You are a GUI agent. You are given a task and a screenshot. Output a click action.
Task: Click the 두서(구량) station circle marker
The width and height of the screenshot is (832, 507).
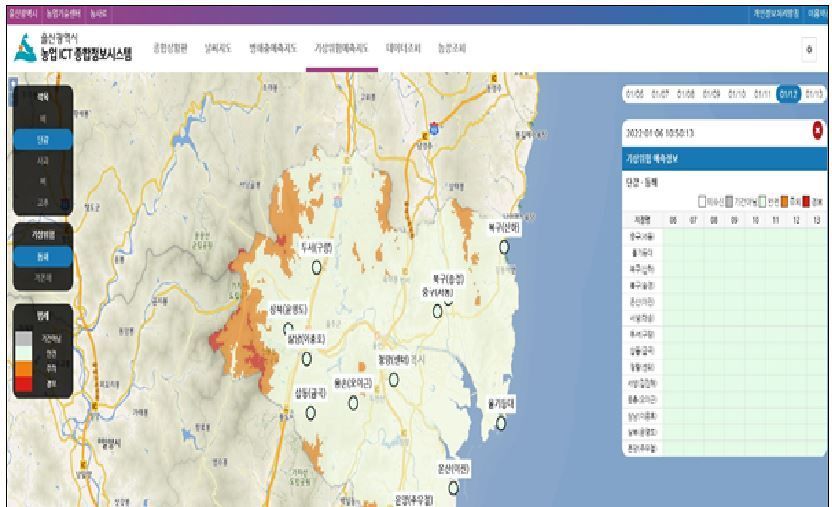[317, 266]
